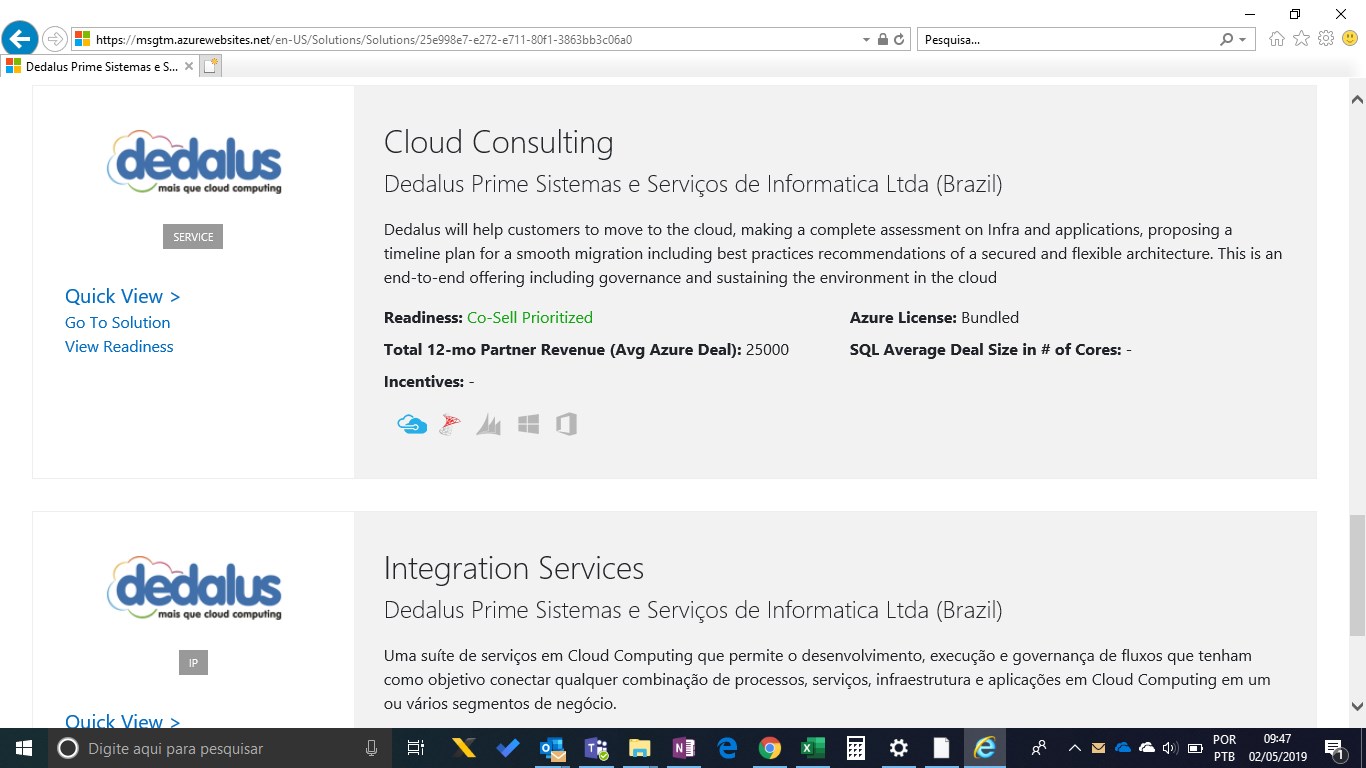Click the Dynamics product icon
1366x768 pixels.
488,424
